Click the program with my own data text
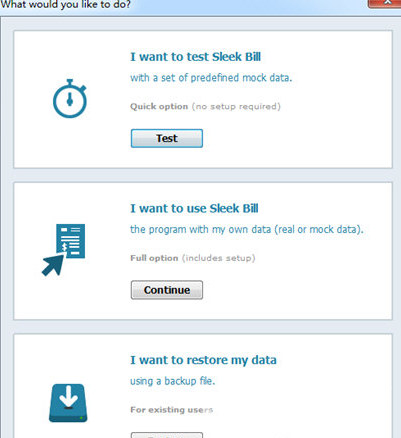Image resolution: width=401 pixels, height=438 pixels. click(247, 229)
